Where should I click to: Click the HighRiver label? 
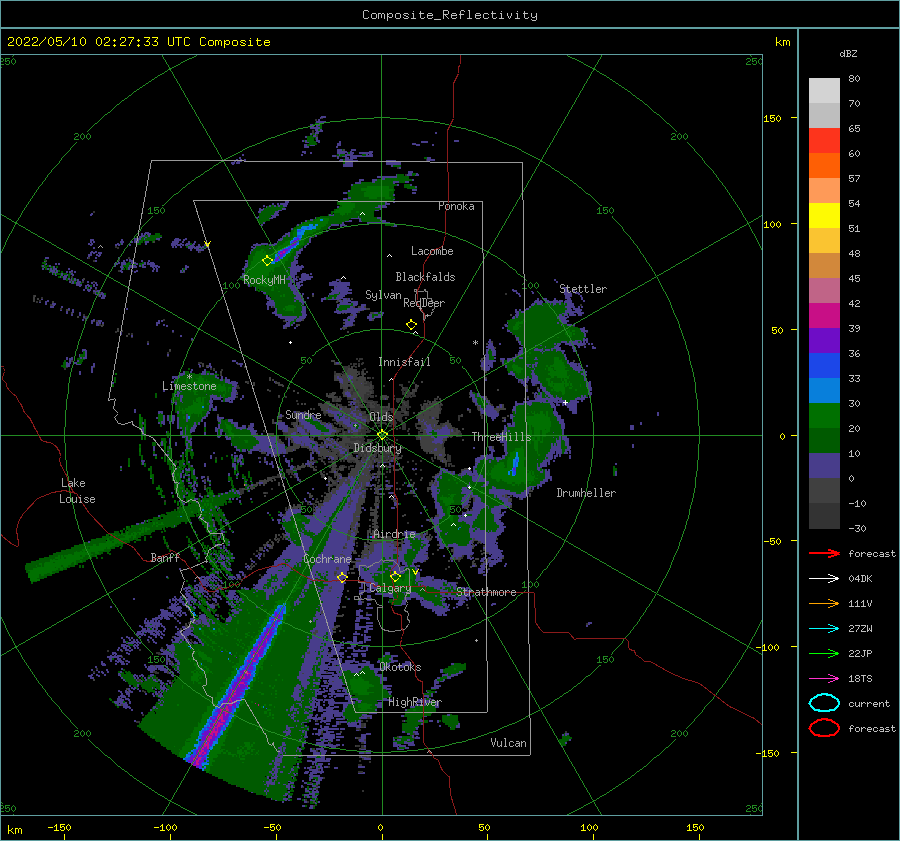pyautogui.click(x=415, y=702)
